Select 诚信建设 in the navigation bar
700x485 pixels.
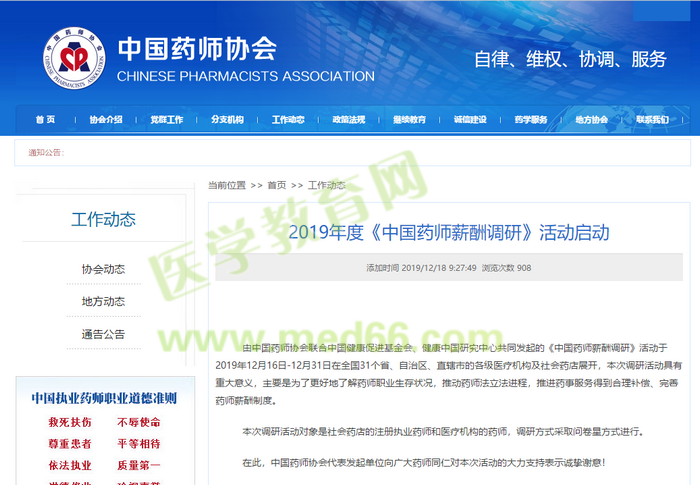click(470, 120)
